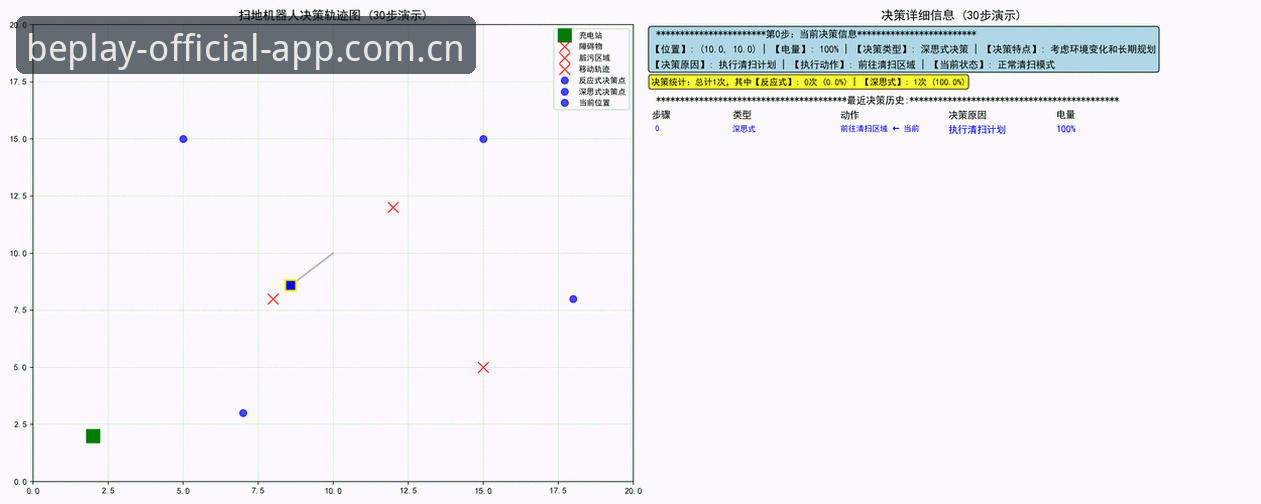
Task: Click the yellow 决策统计 summary box
Action: [809, 82]
